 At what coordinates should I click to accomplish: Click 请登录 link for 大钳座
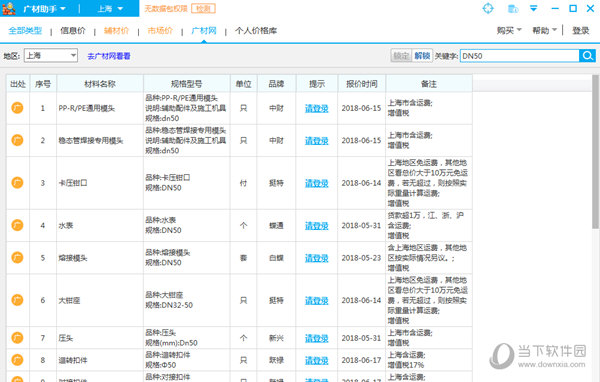[316, 300]
